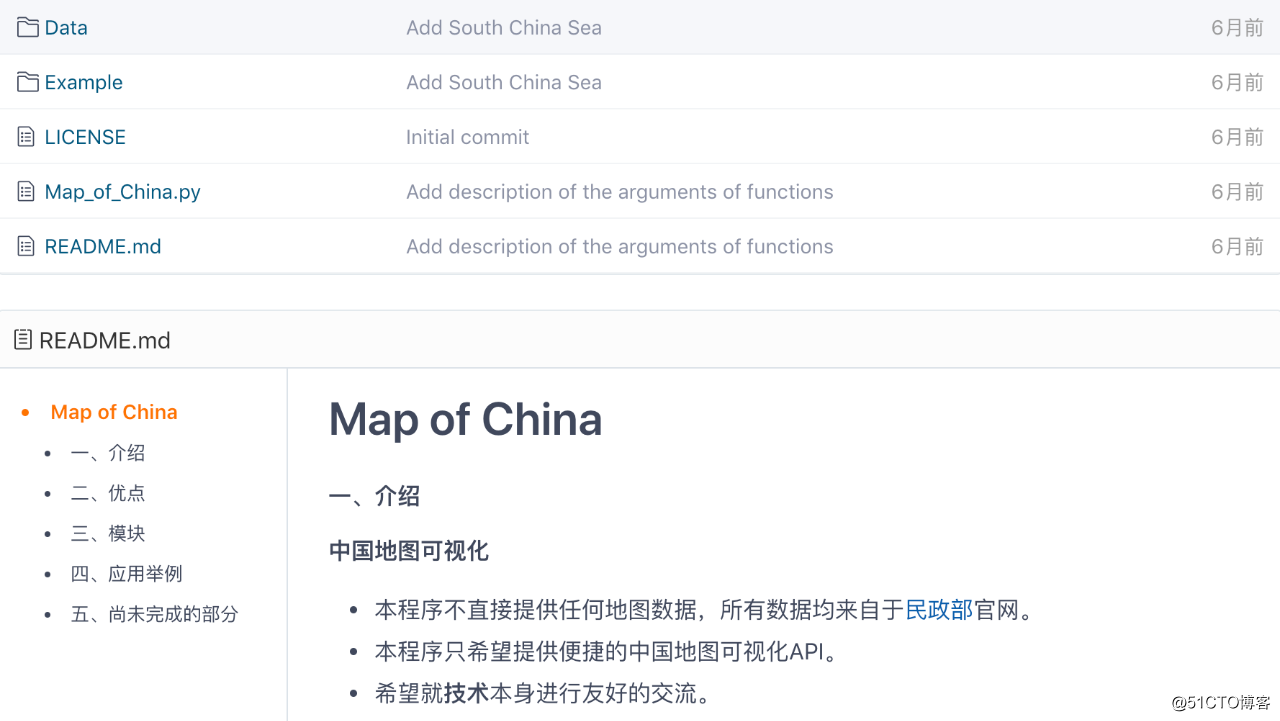Select 二、优点 in the sidebar outline
Image resolution: width=1280 pixels, height=721 pixels.
(x=108, y=493)
